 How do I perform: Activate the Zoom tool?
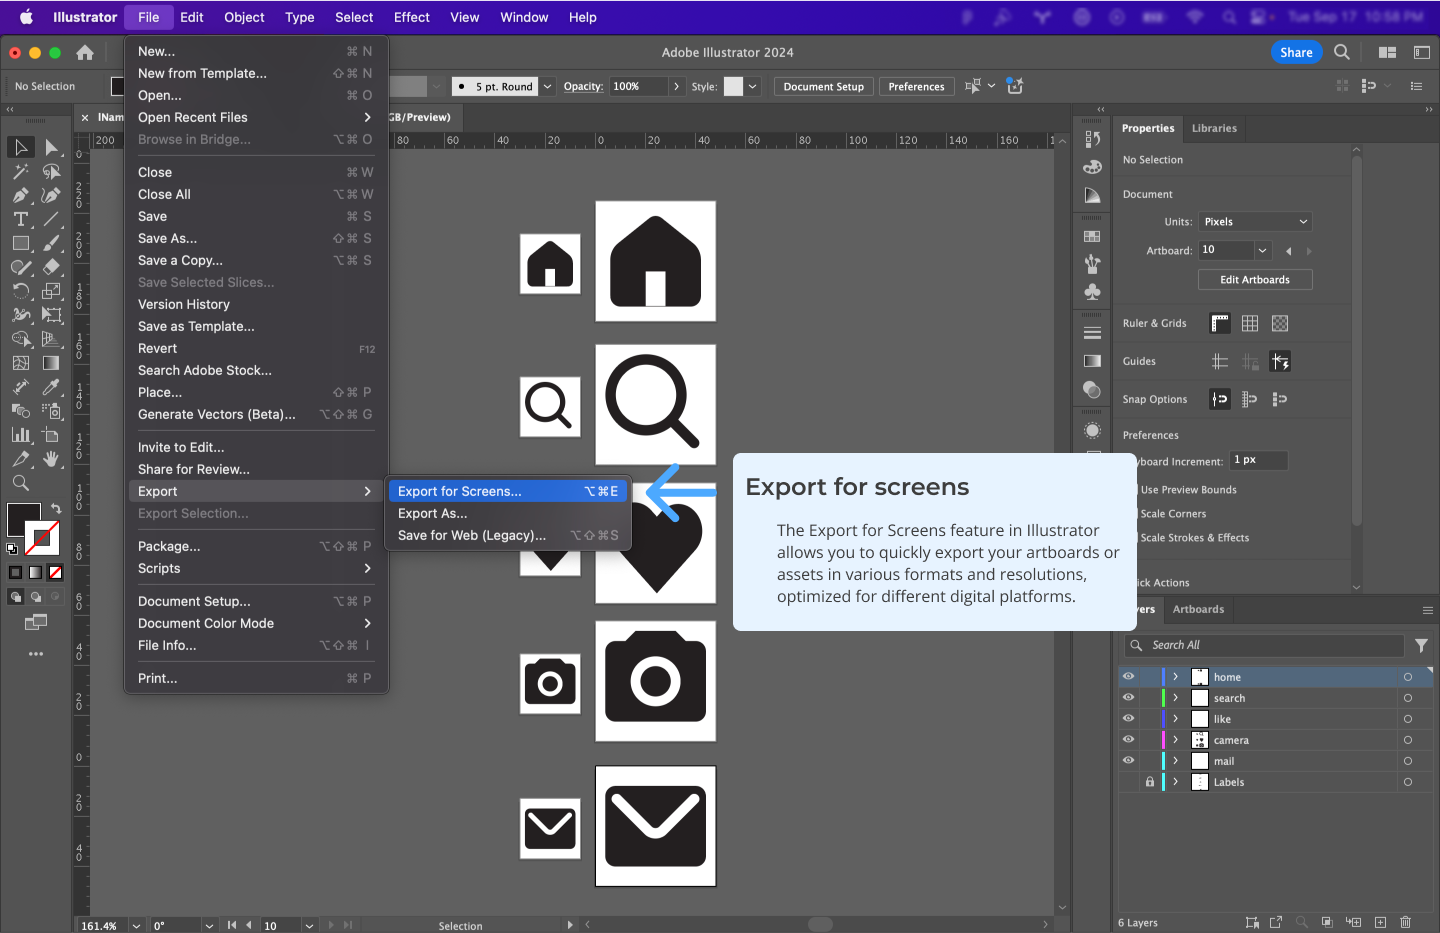click(x=21, y=483)
